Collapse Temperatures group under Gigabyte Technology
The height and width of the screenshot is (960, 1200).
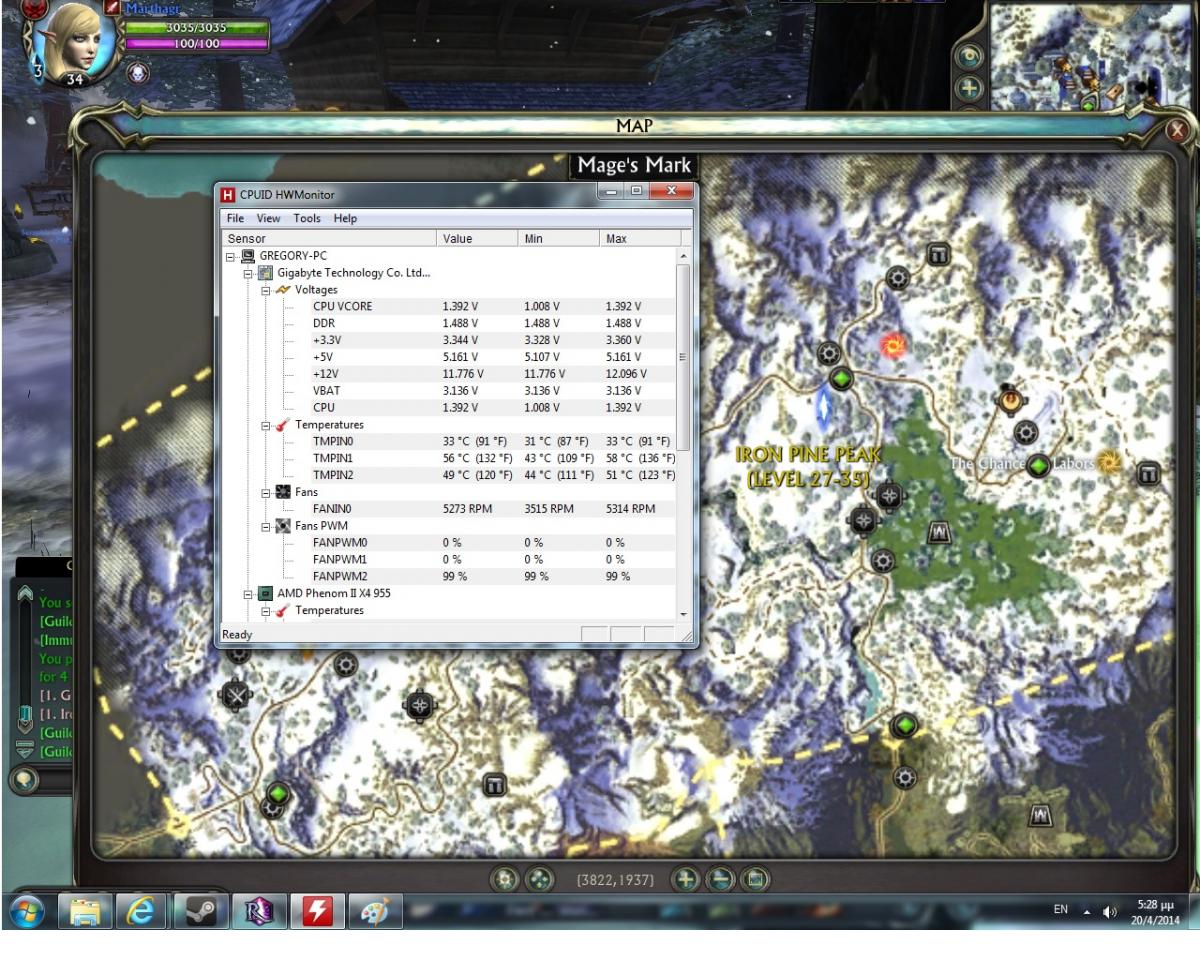[x=266, y=425]
